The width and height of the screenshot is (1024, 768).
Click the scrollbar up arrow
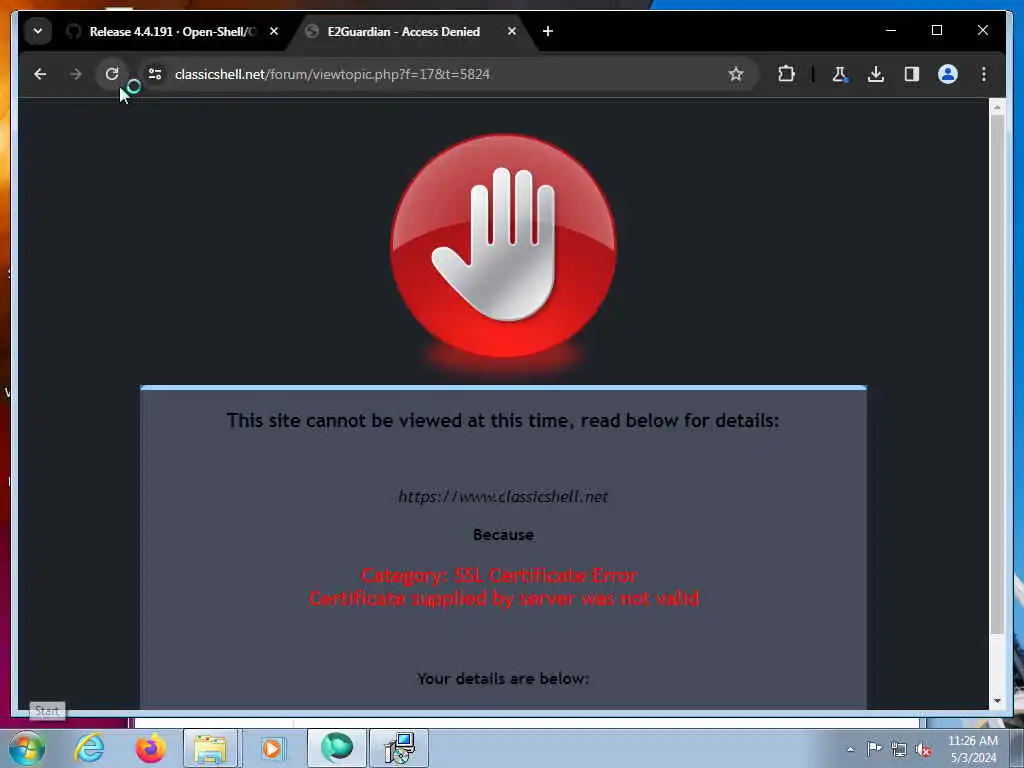pos(997,107)
